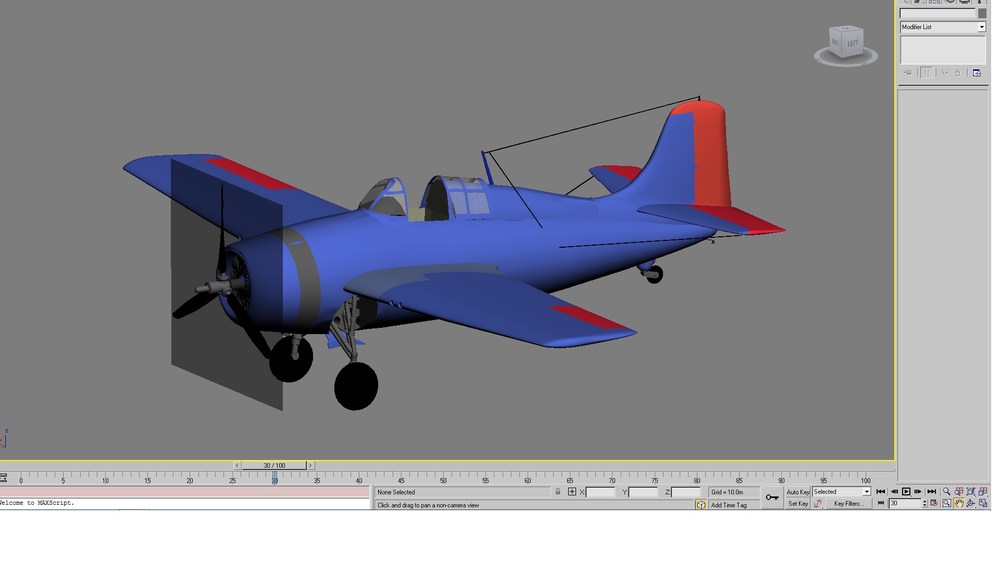Play the animation
The width and height of the screenshot is (1000, 562).
pyautogui.click(x=906, y=491)
